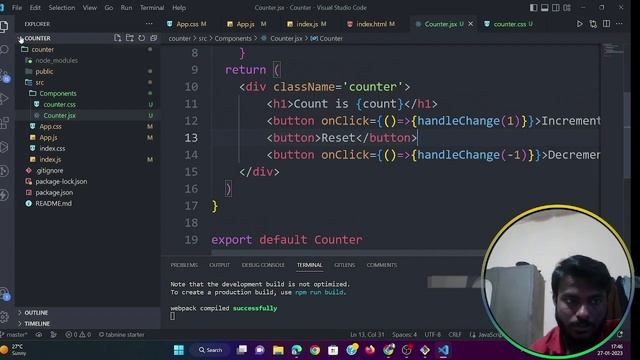Click the editor minimap
Viewport: 640px width, 360px height.
613,50
